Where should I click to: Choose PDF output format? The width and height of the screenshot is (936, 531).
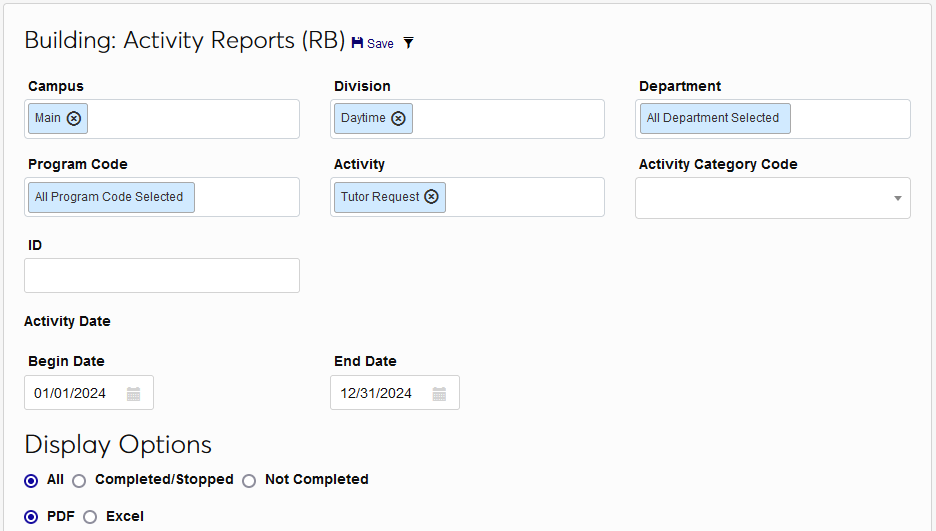pos(31,517)
